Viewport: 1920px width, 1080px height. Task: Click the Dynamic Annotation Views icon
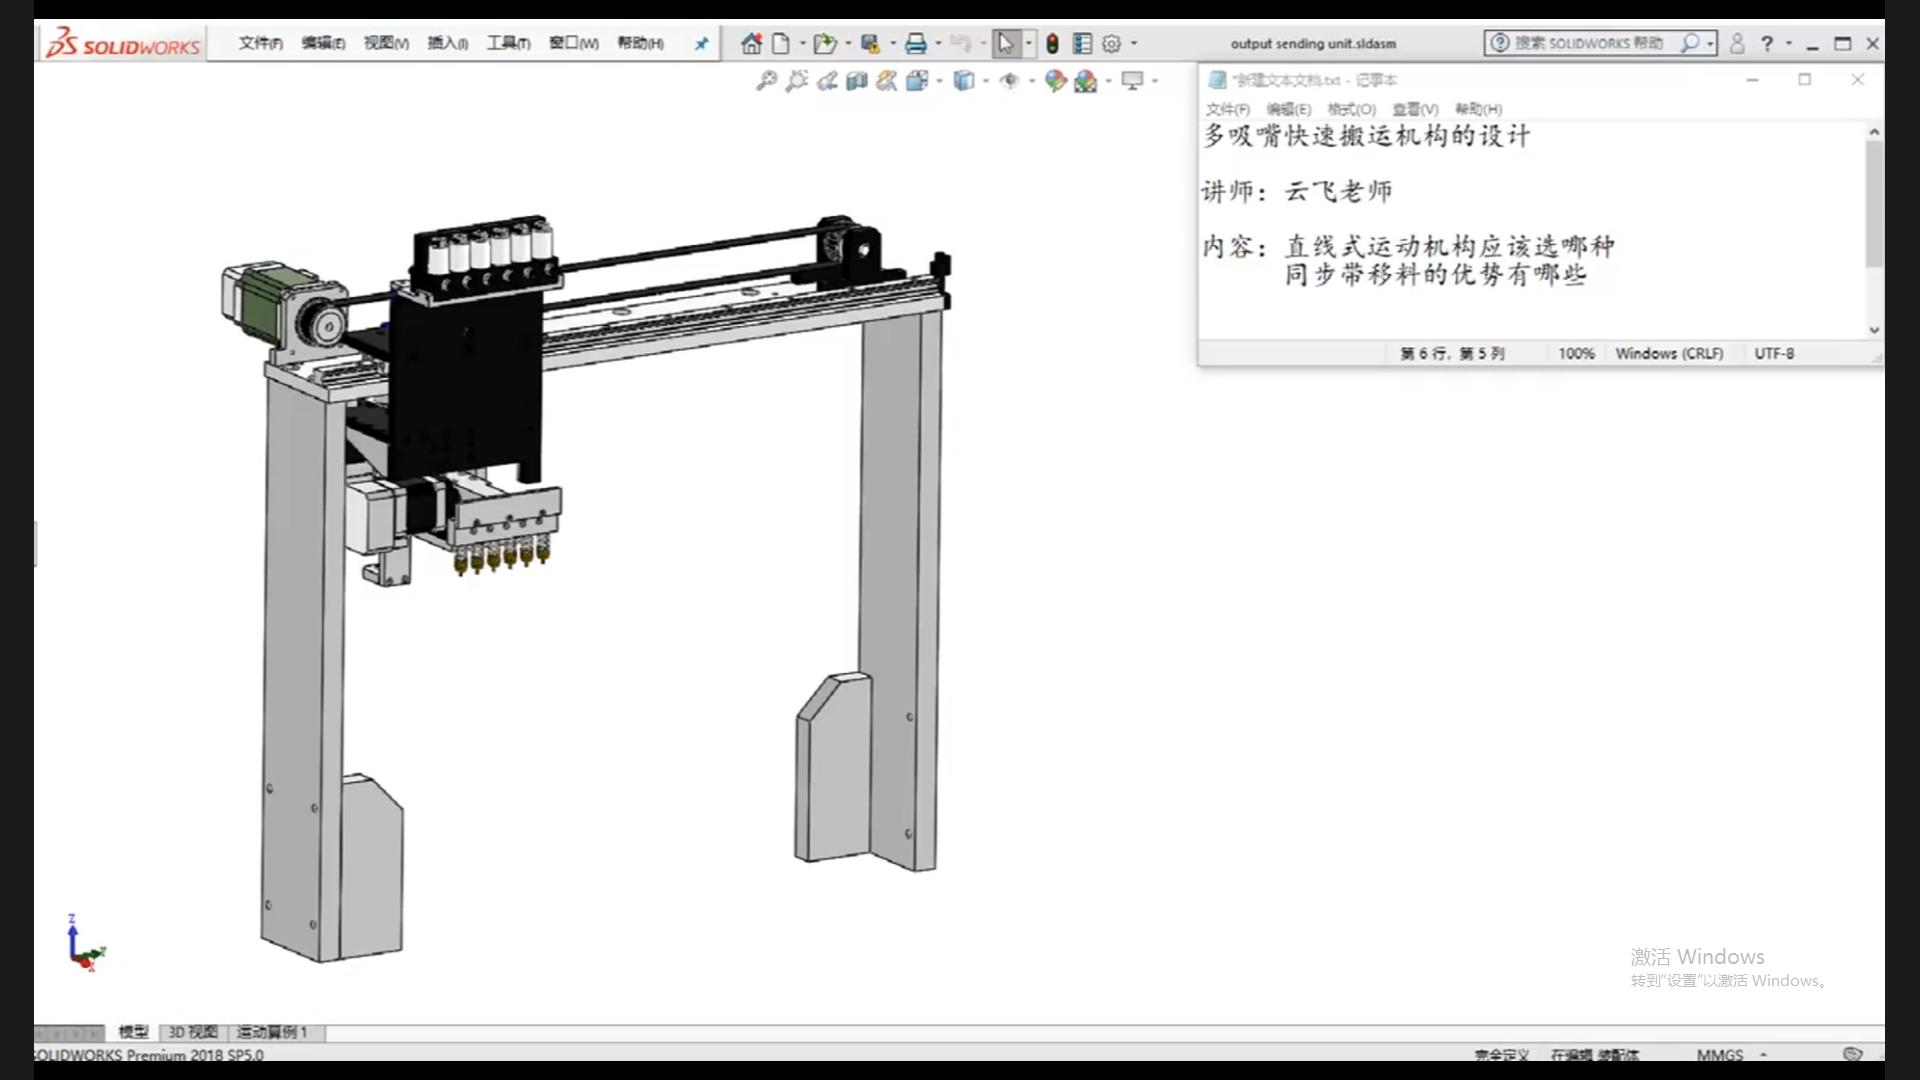click(887, 81)
